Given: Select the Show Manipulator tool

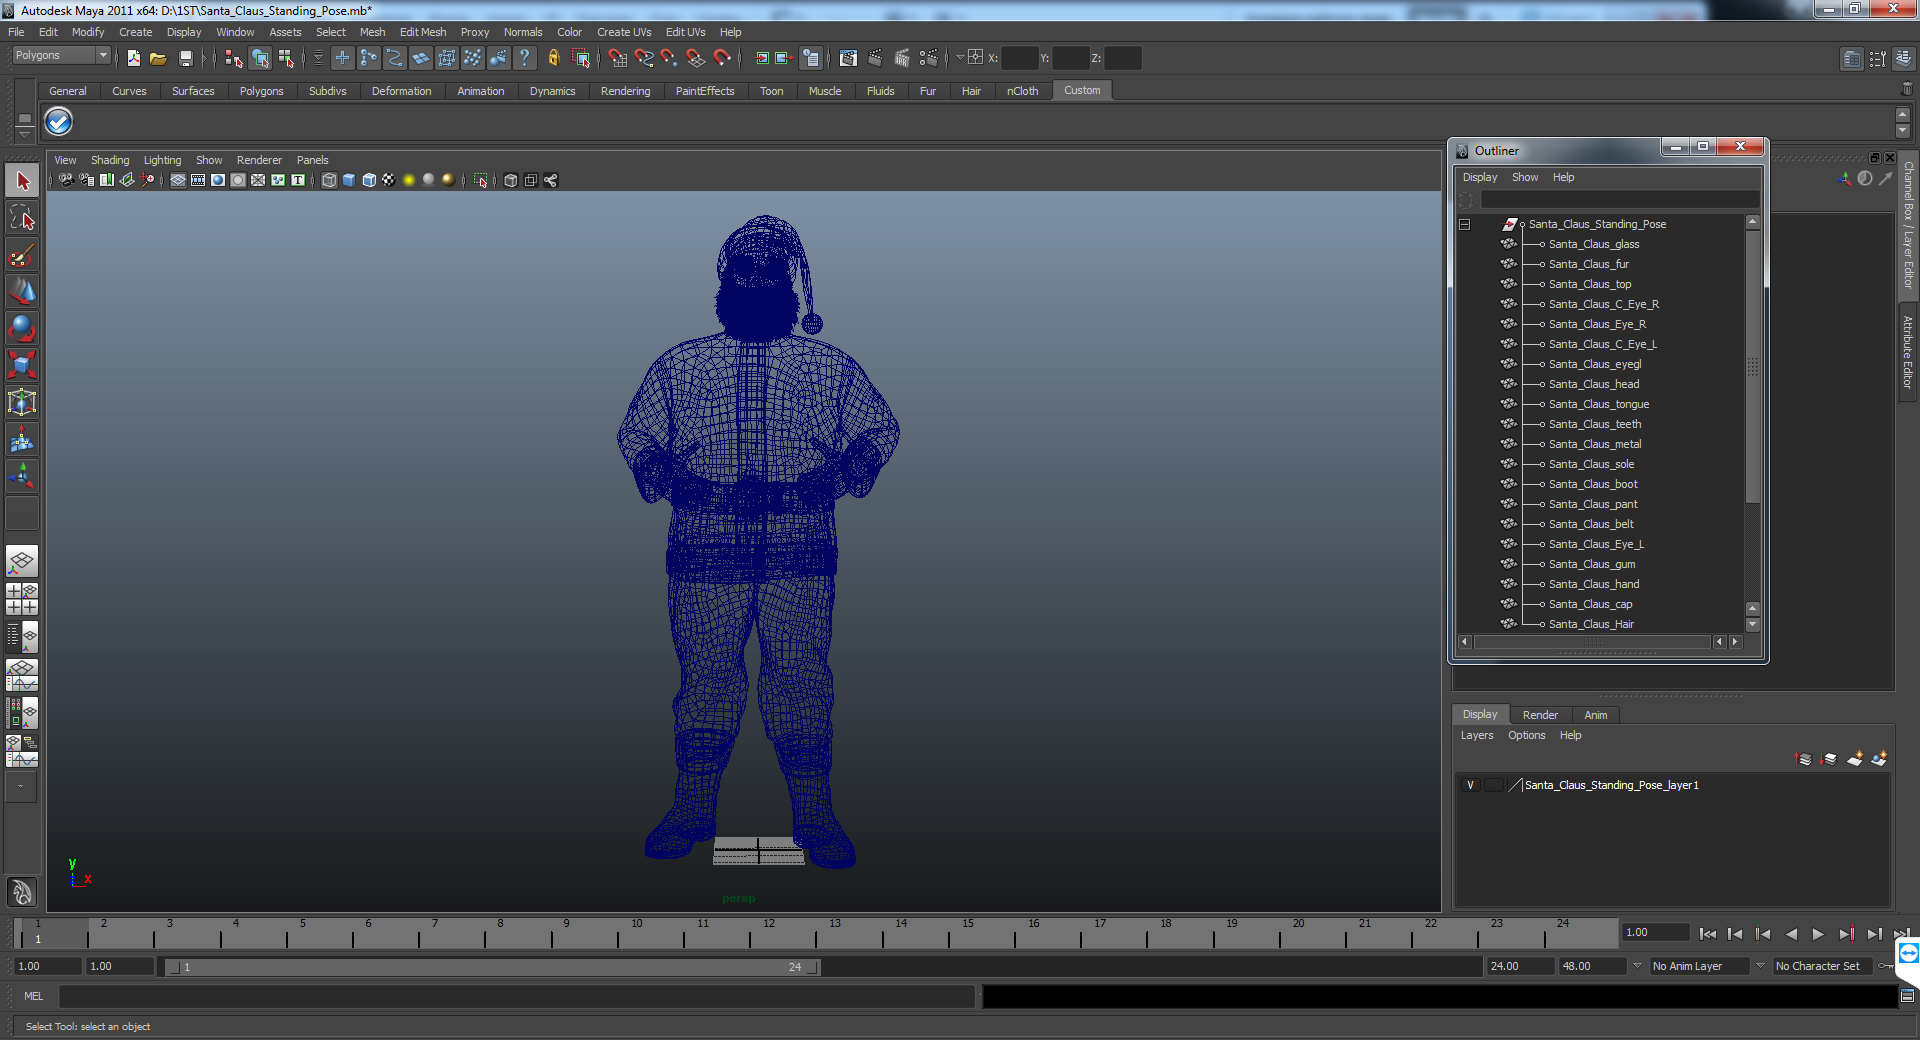Looking at the screenshot, I should click(x=22, y=476).
